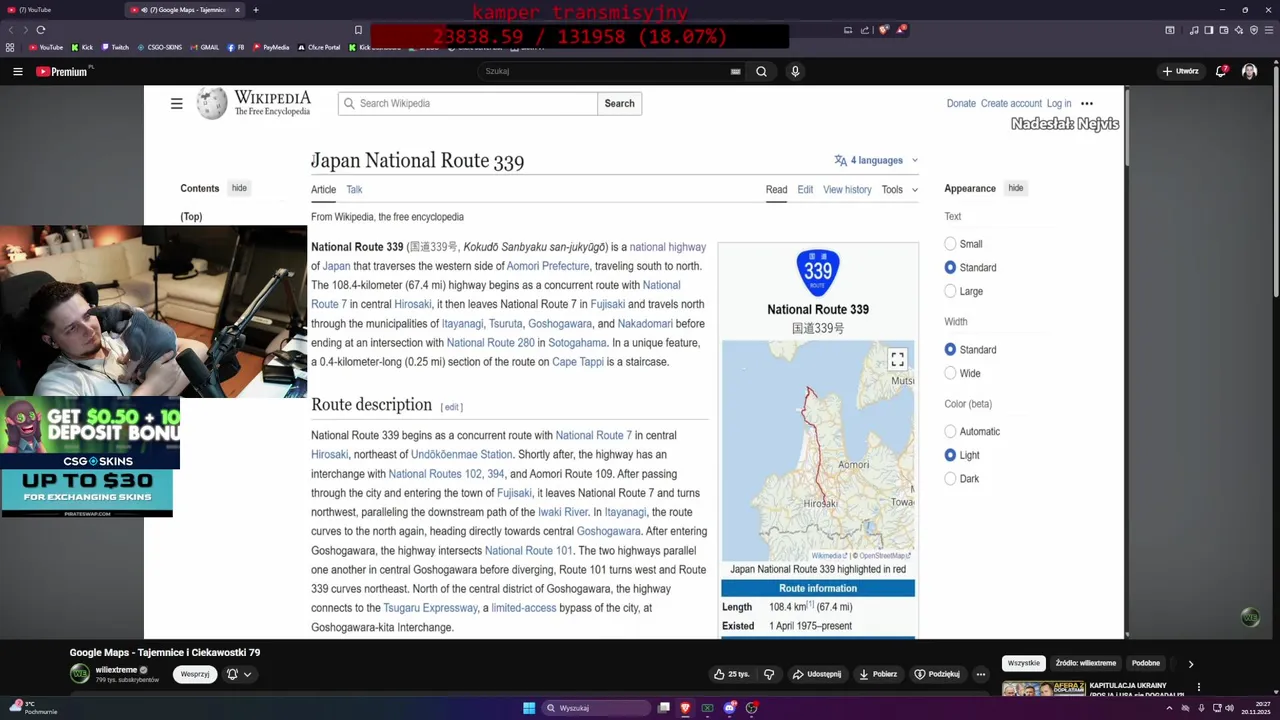Open more video actions ellipsis
This screenshot has width=1280, height=720.
click(981, 674)
